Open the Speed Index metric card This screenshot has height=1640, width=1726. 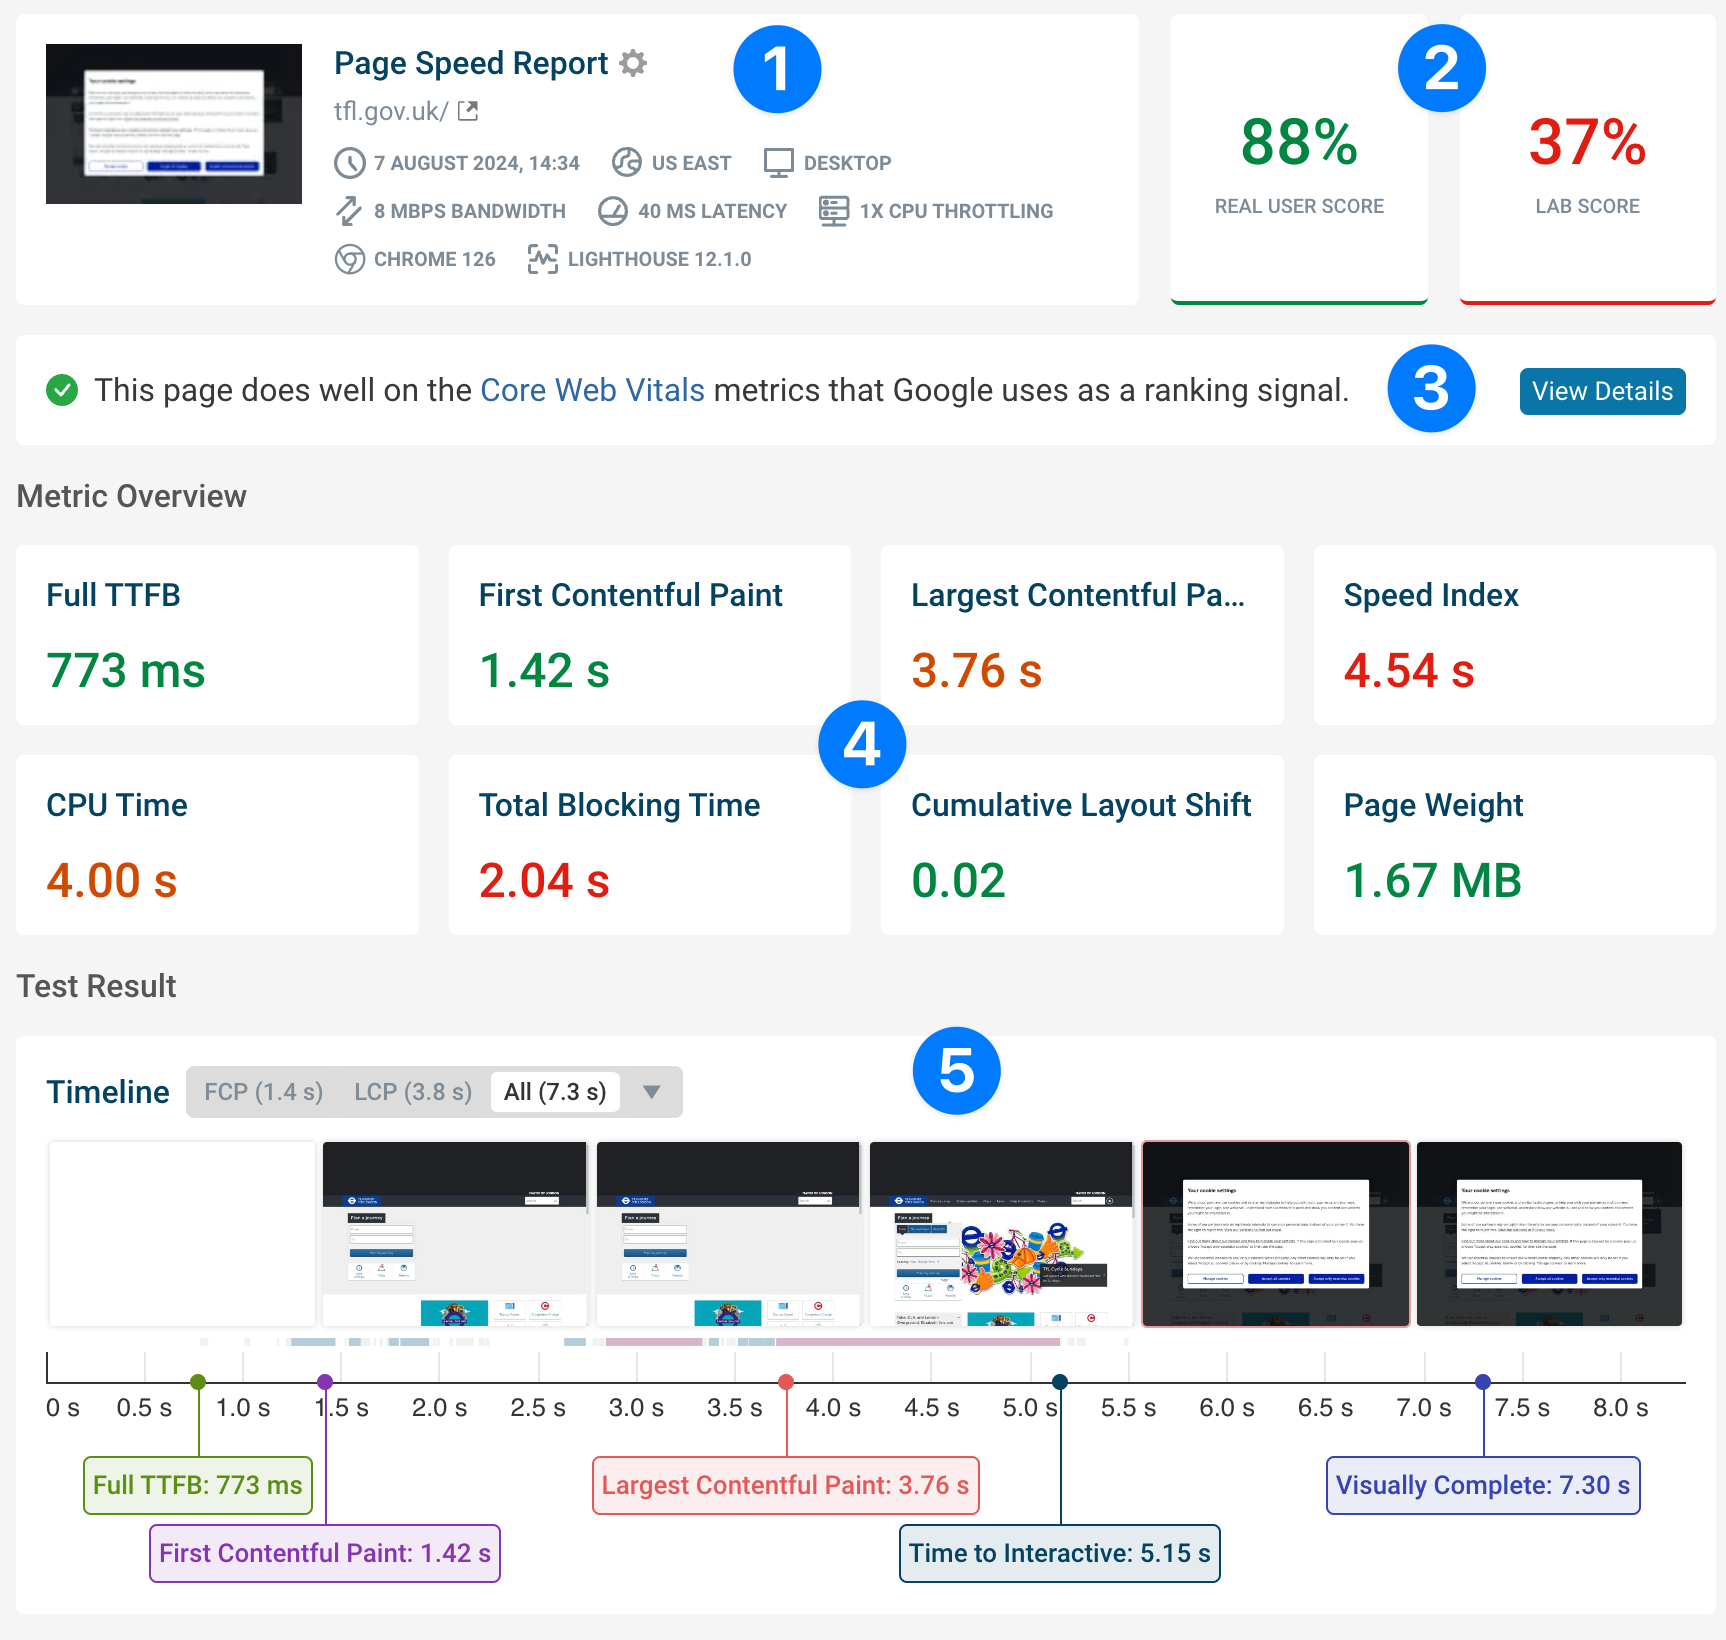click(1515, 635)
